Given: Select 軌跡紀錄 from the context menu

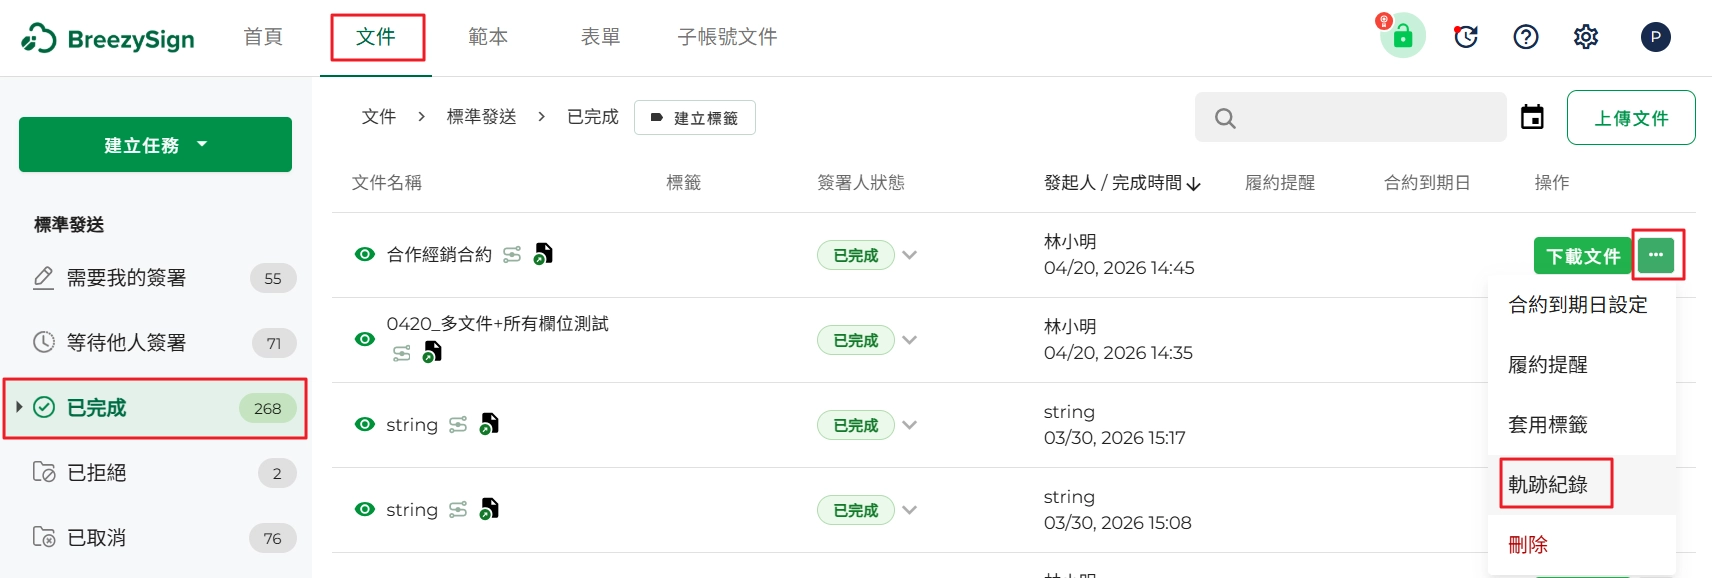Looking at the screenshot, I should coord(1548,485).
